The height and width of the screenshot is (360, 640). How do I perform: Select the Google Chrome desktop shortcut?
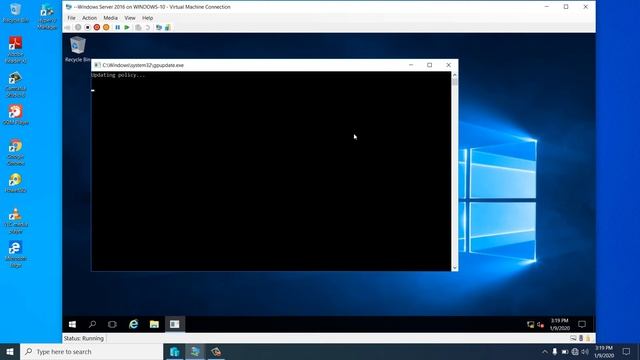(16, 152)
